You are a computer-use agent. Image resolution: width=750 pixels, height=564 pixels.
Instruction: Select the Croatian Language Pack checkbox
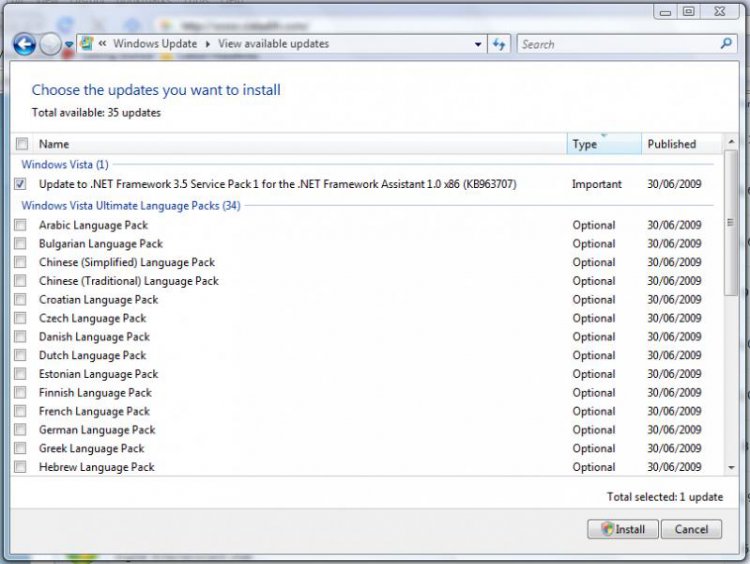coord(20,299)
